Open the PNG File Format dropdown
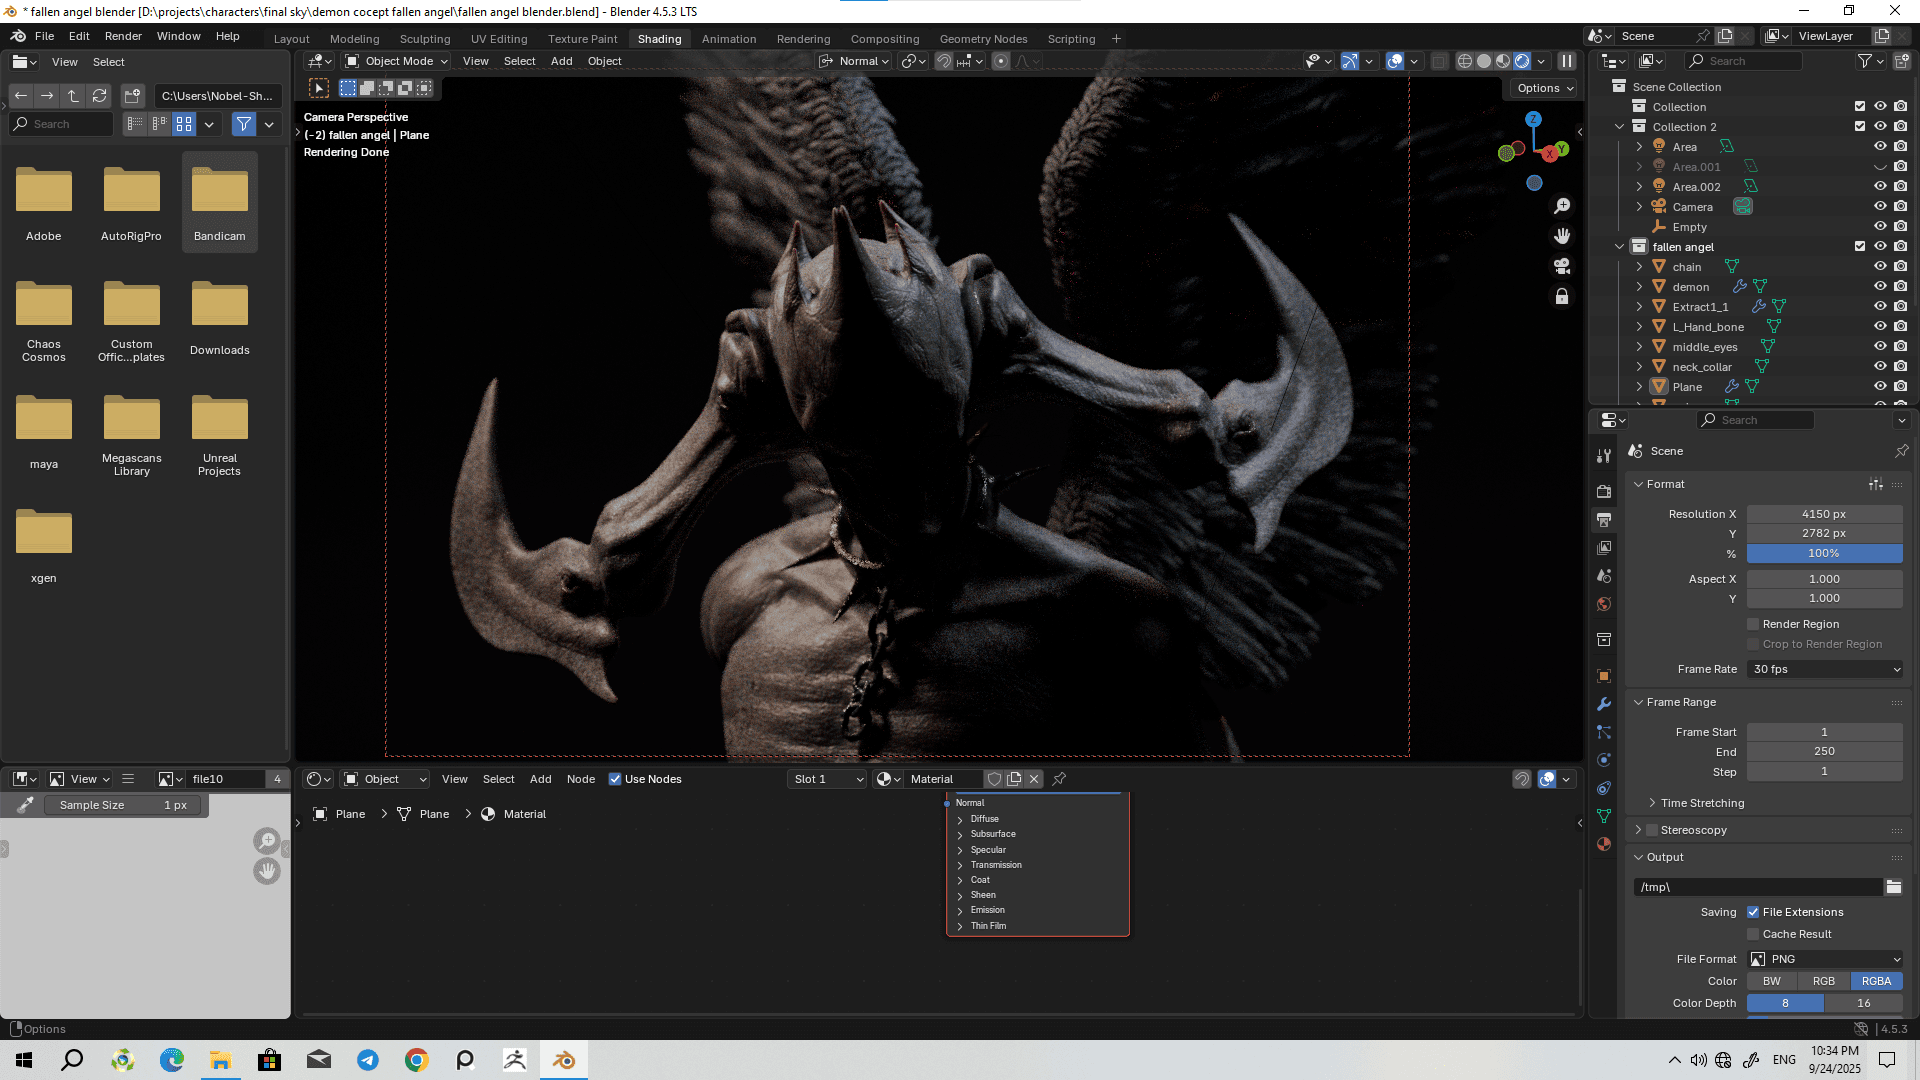Image resolution: width=1920 pixels, height=1080 pixels. point(1825,959)
